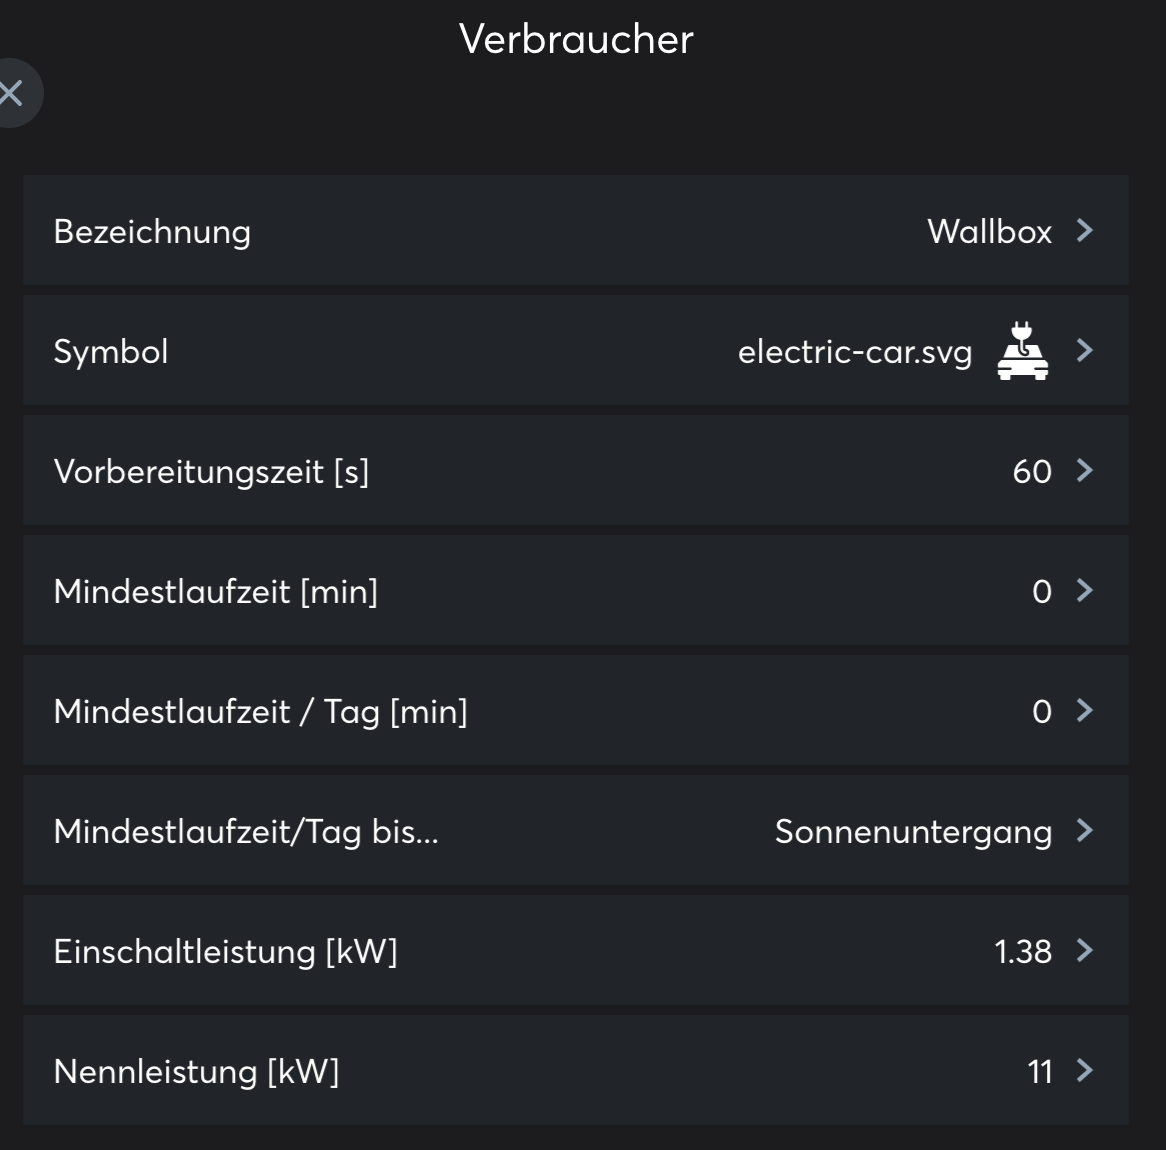
Task: Open the Mindestlaufzeit/Tag bis... row label
Action: click(x=246, y=832)
